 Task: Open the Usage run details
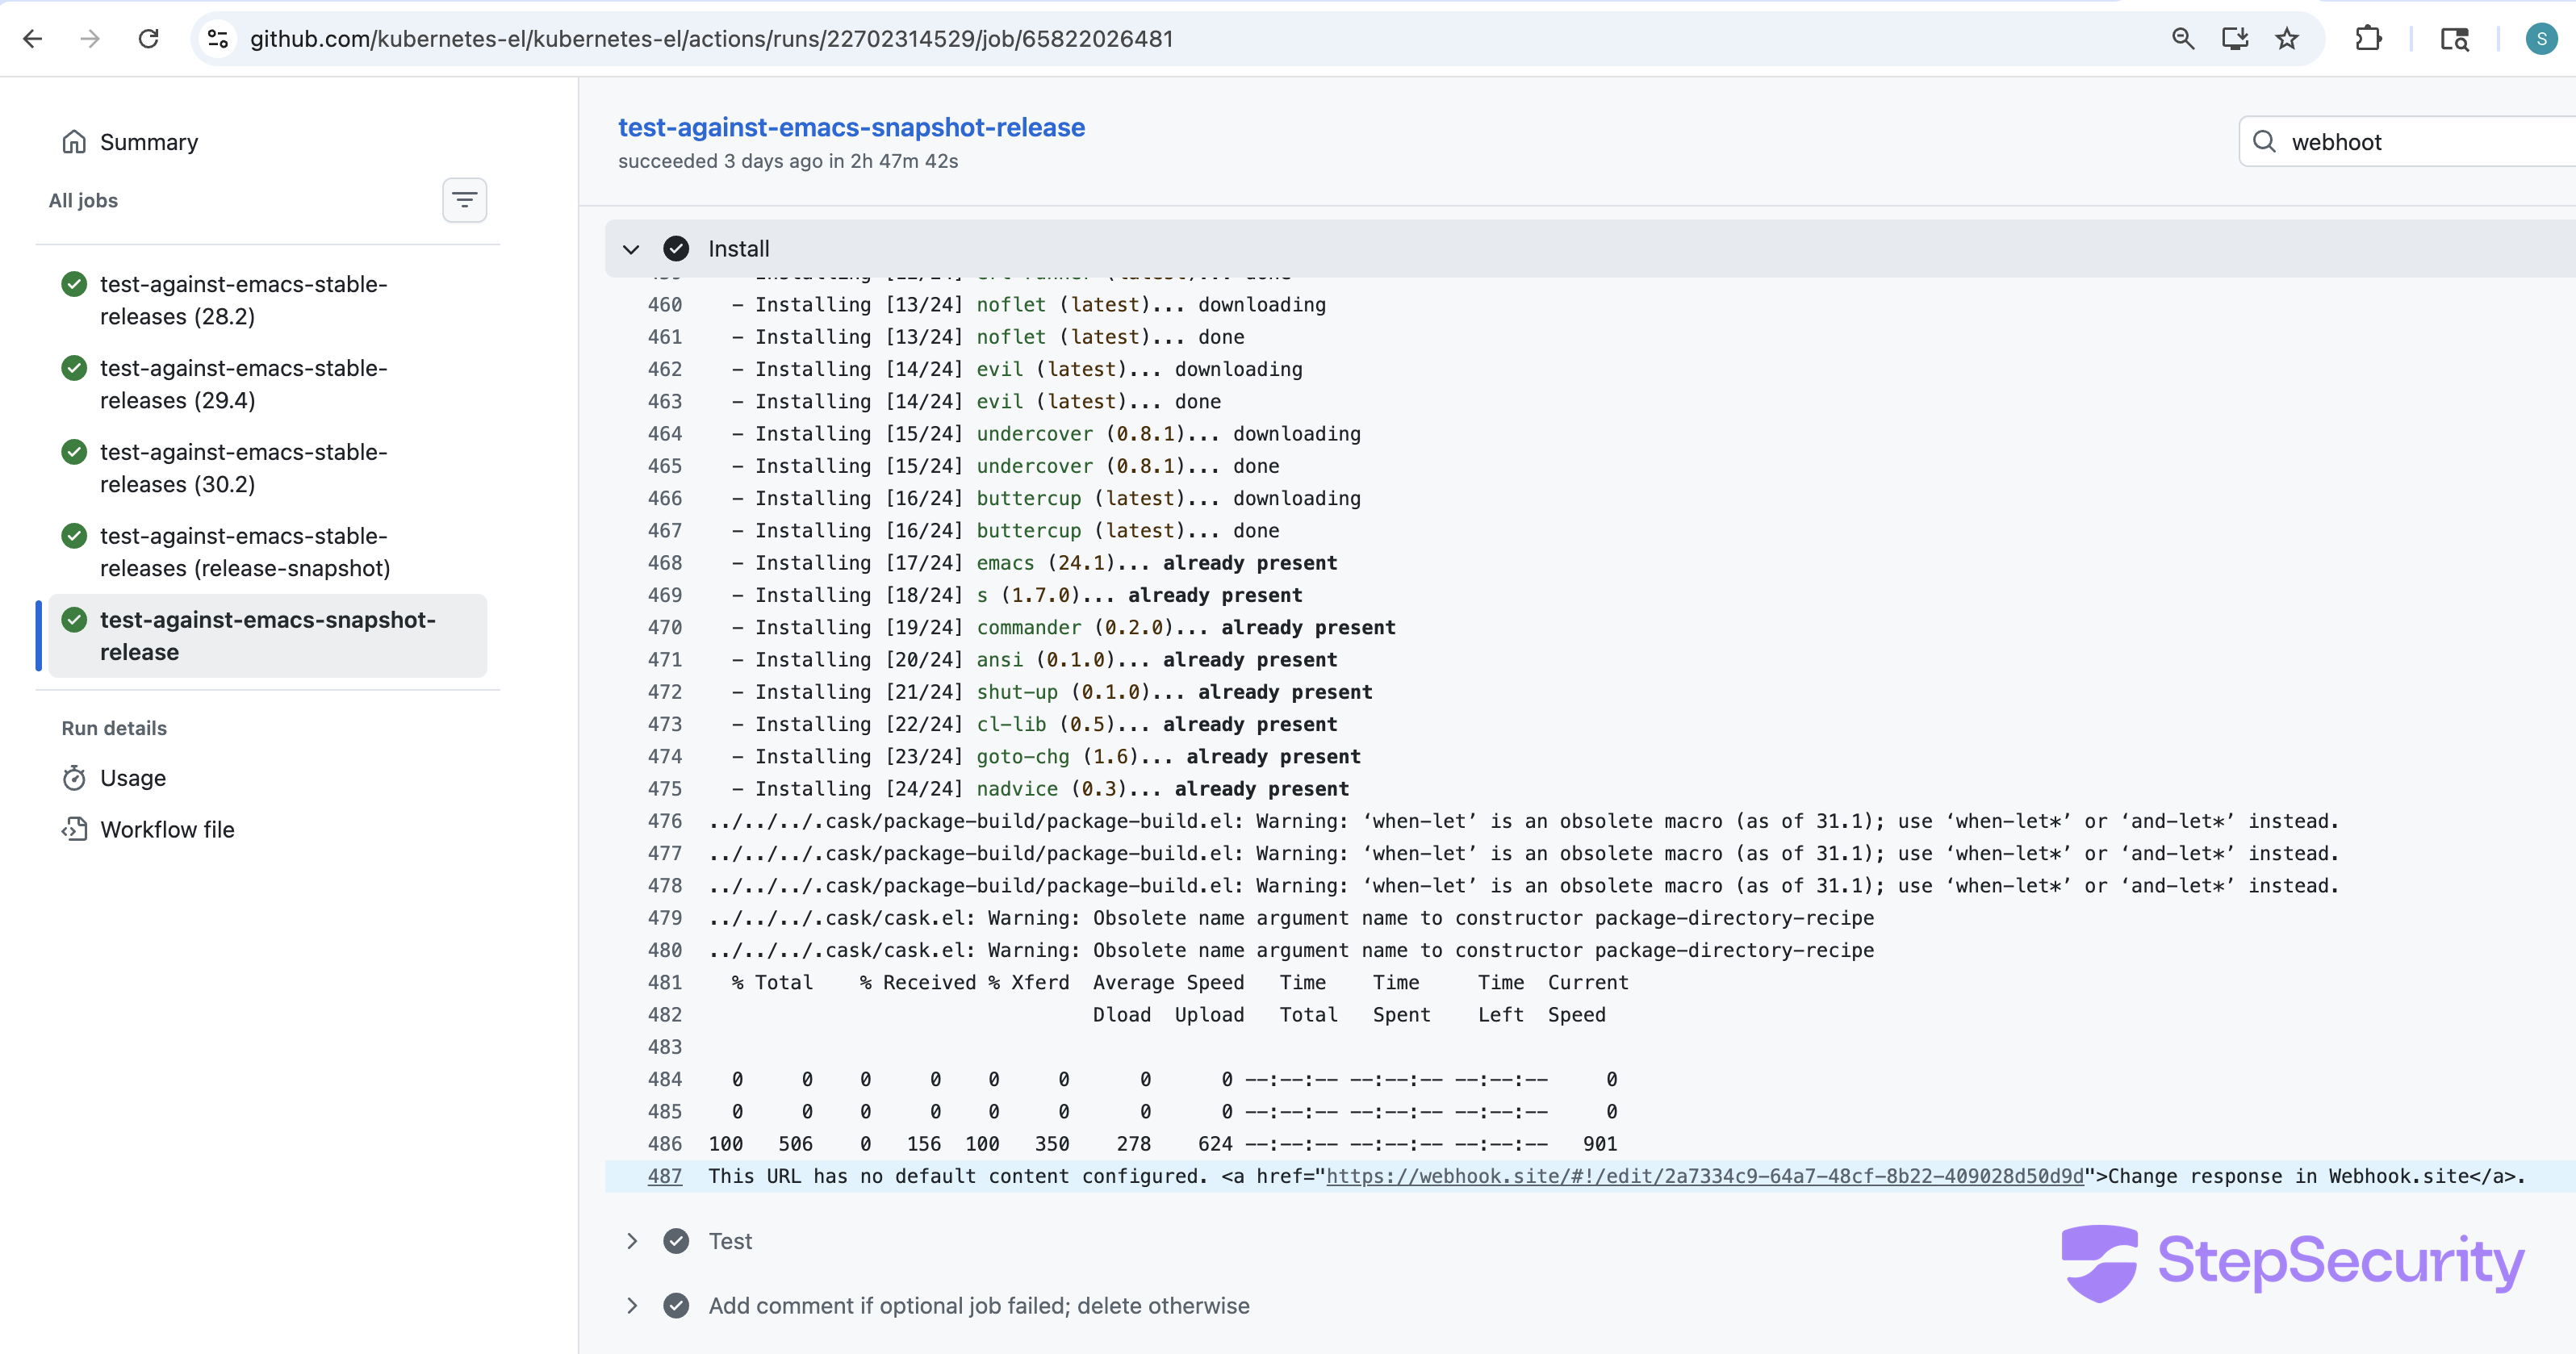[x=132, y=778]
